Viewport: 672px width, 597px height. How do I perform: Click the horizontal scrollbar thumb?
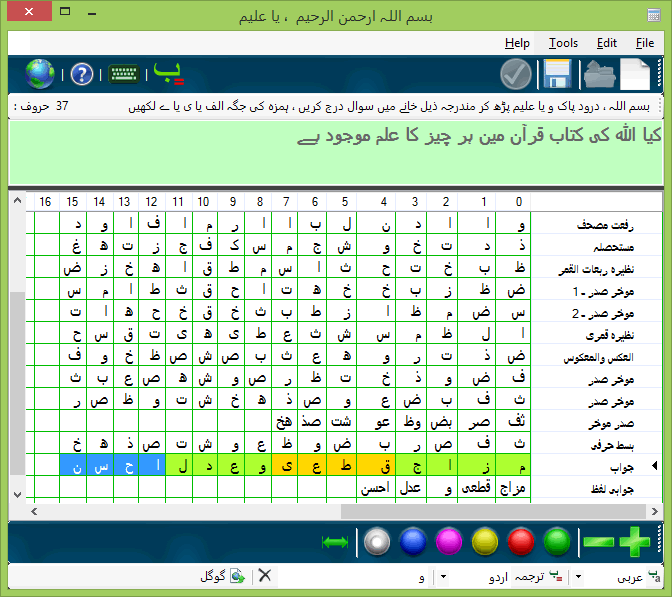coord(493,511)
